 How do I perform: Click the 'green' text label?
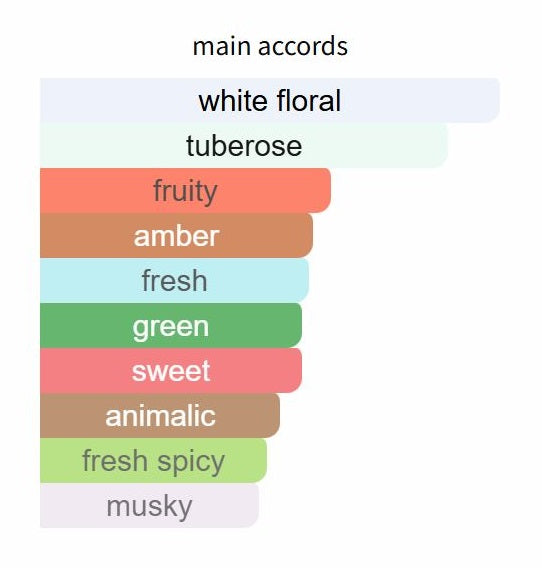171,328
